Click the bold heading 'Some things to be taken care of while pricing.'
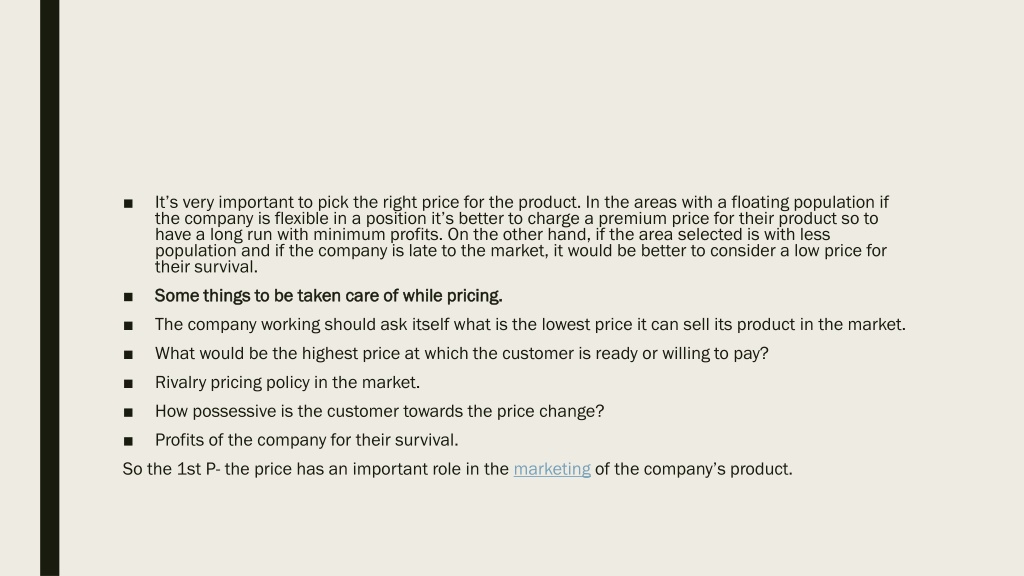Screen dimensions: 1024x576 click(x=328, y=296)
